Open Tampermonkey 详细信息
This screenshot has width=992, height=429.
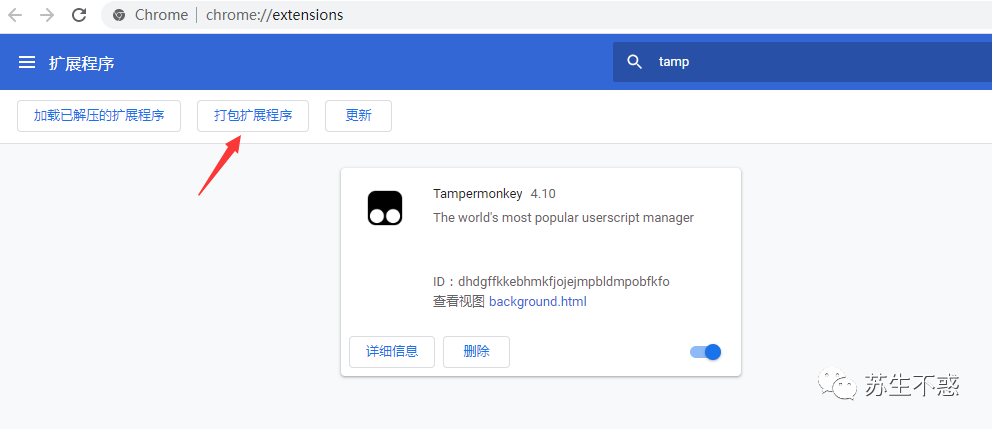[392, 352]
